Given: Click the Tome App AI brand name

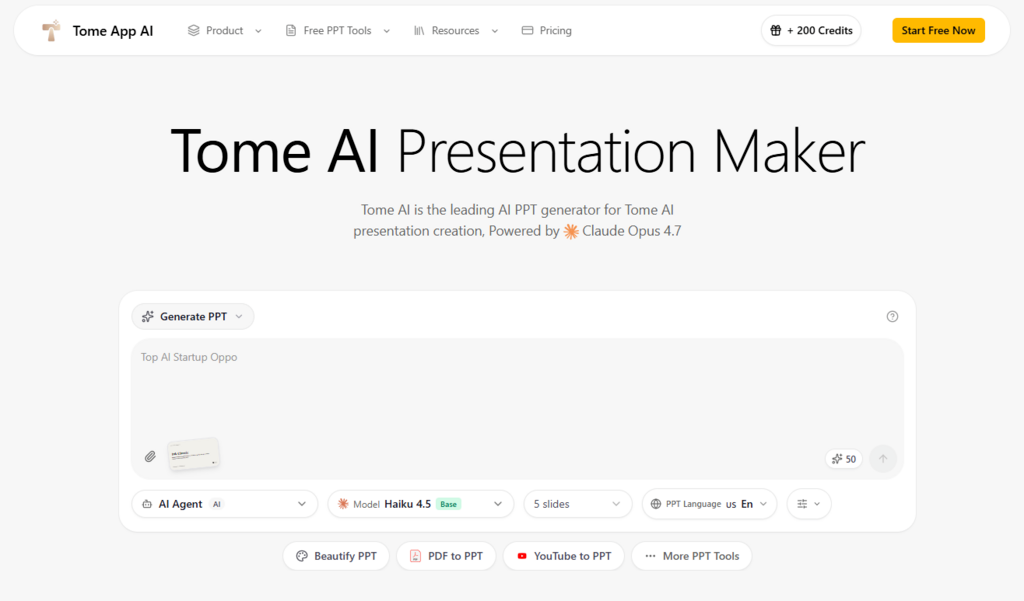Looking at the screenshot, I should 113,31.
